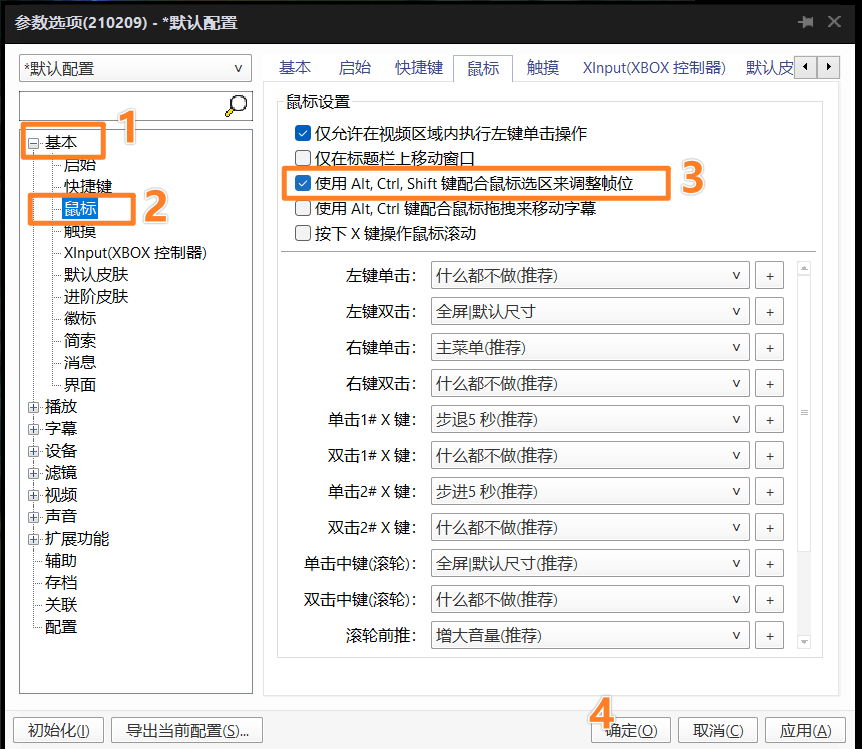862x749 pixels.
Task: Switch to the 启始 tab
Action: pyautogui.click(x=355, y=68)
